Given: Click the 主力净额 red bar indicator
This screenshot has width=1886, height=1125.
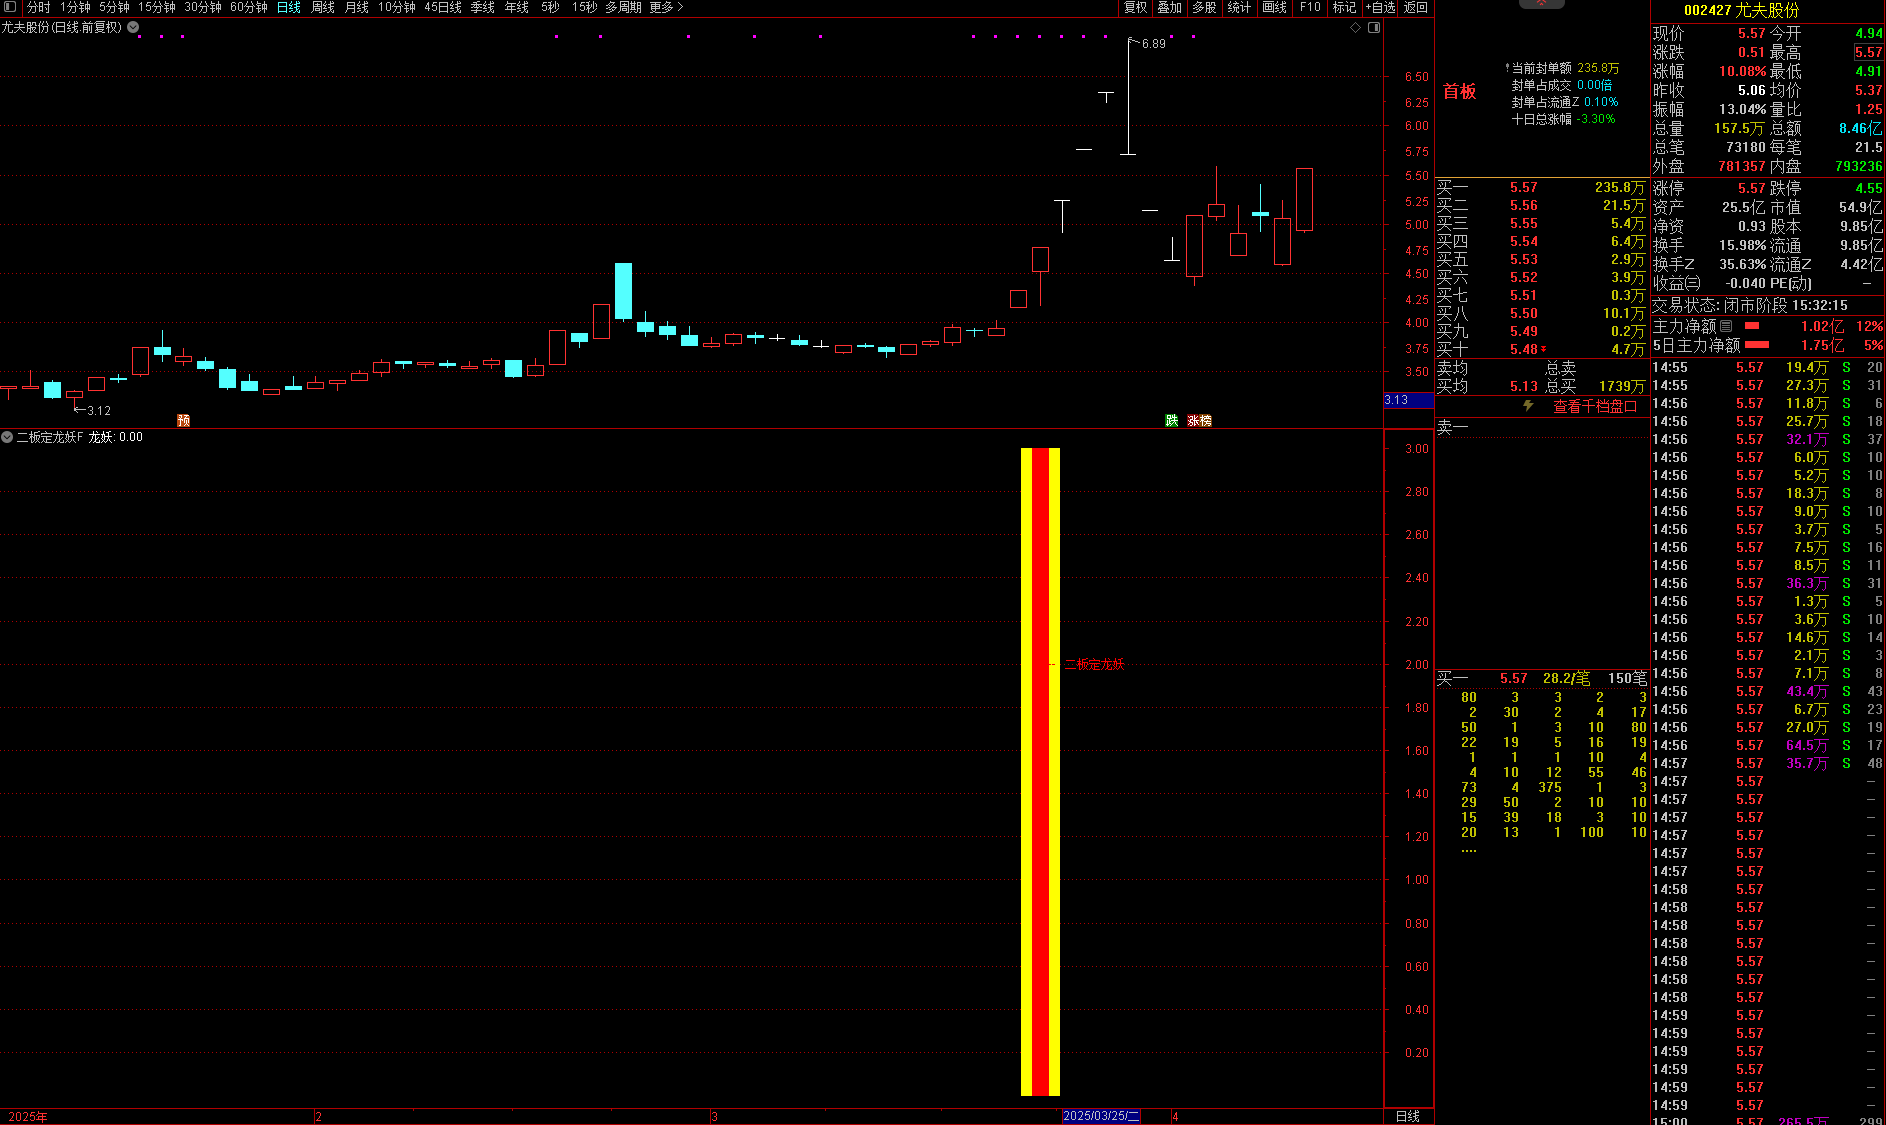Looking at the screenshot, I should (1752, 326).
